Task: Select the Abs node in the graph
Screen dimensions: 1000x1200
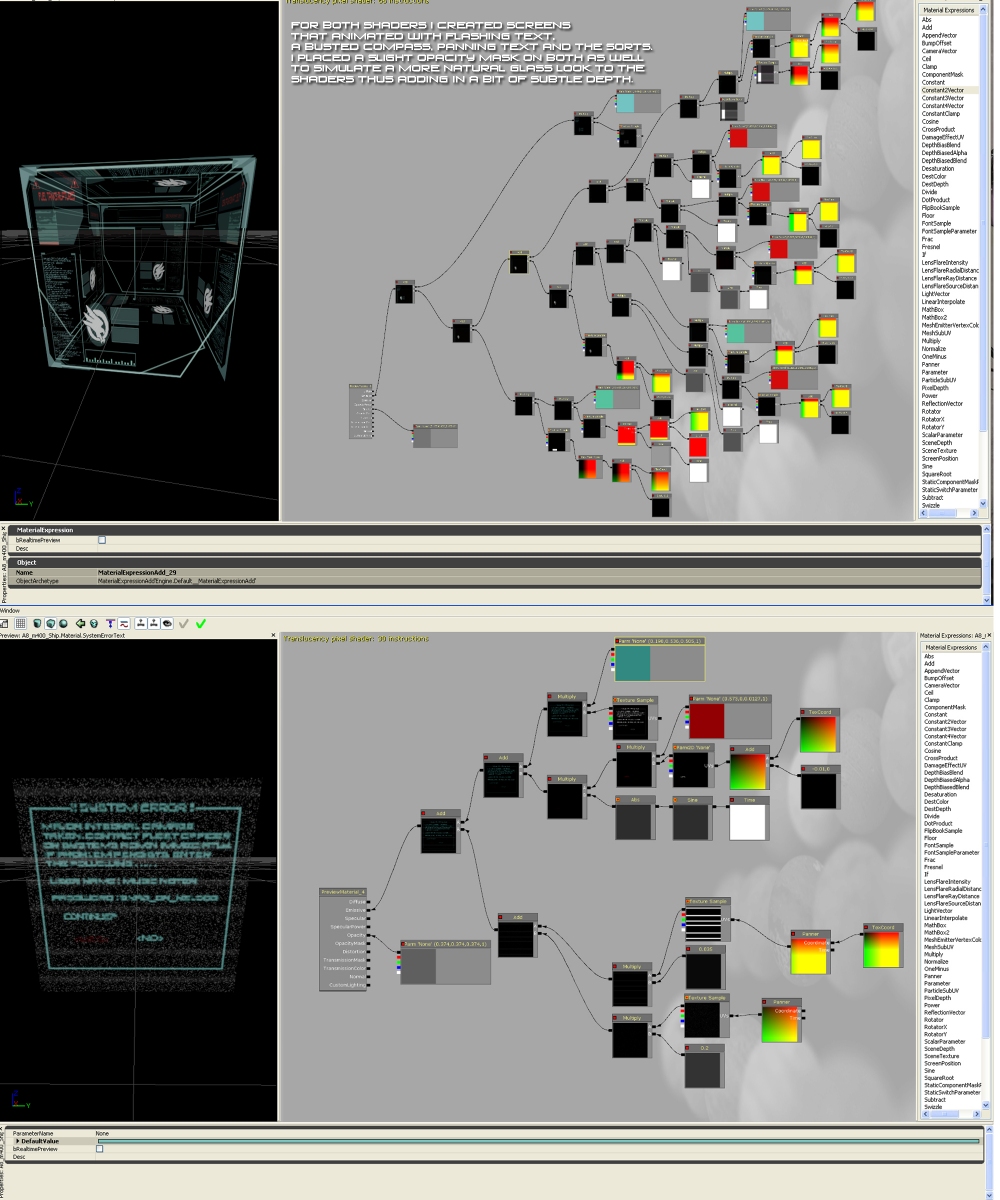Action: [x=634, y=800]
